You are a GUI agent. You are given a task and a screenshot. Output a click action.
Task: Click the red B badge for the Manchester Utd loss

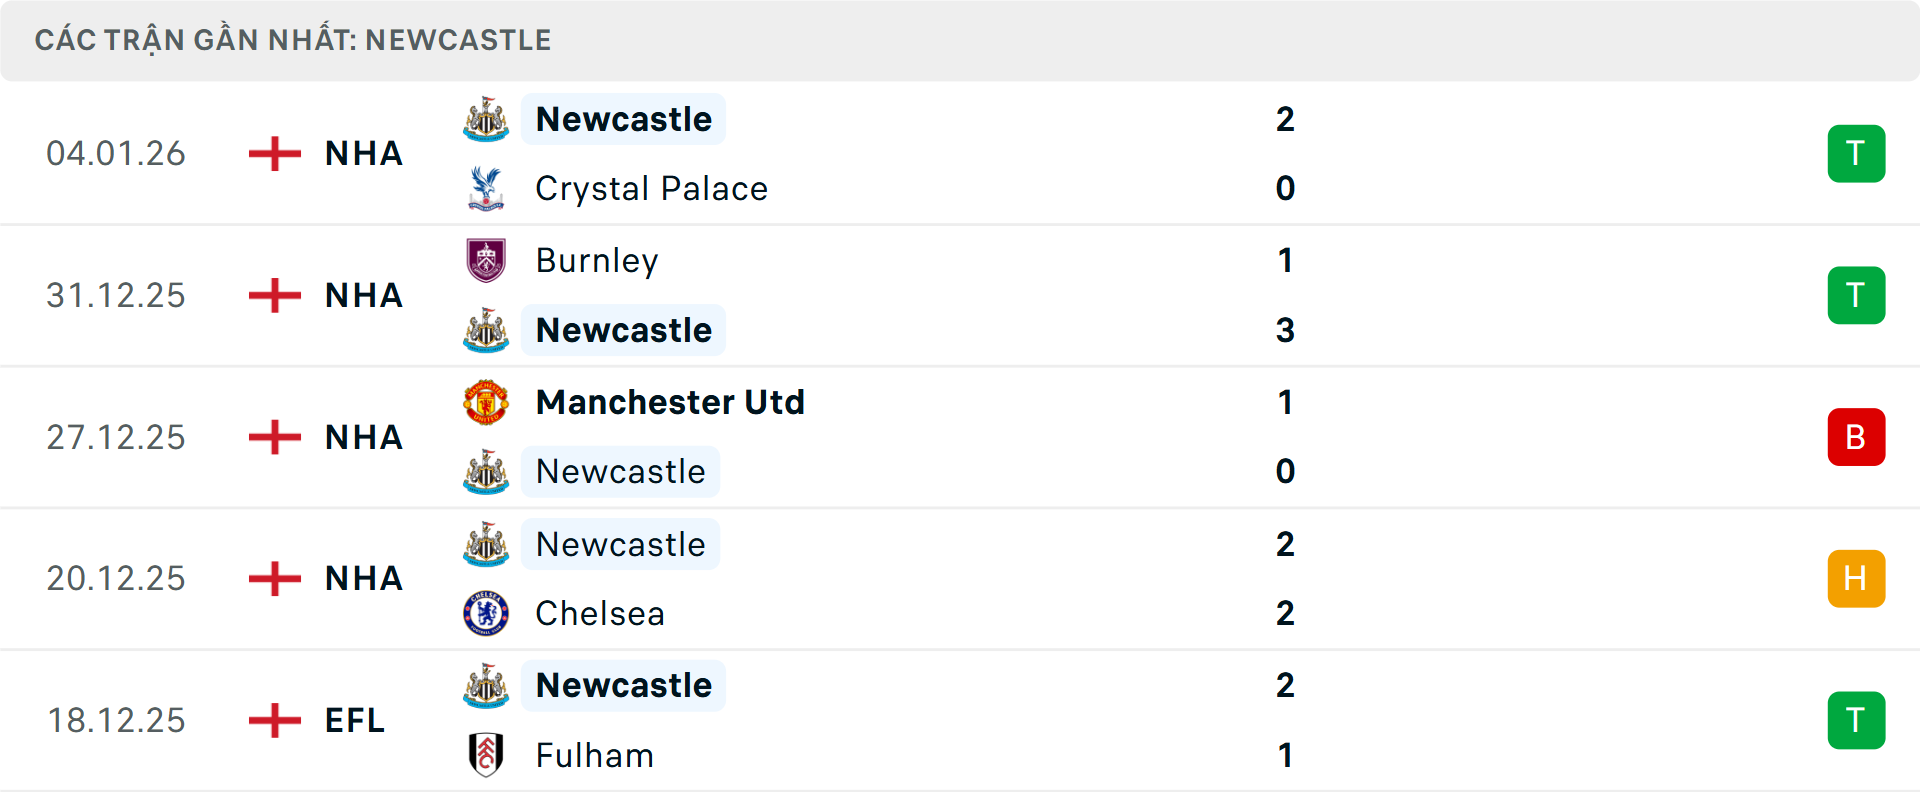[1856, 436]
